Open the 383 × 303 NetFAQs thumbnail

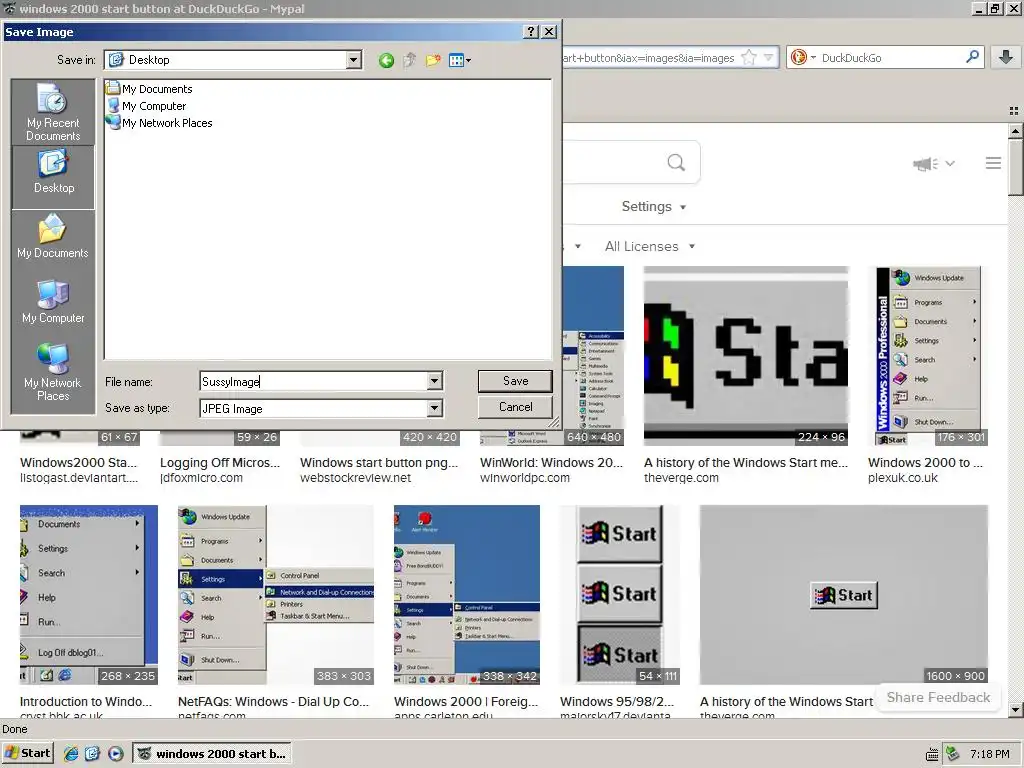tap(276, 594)
